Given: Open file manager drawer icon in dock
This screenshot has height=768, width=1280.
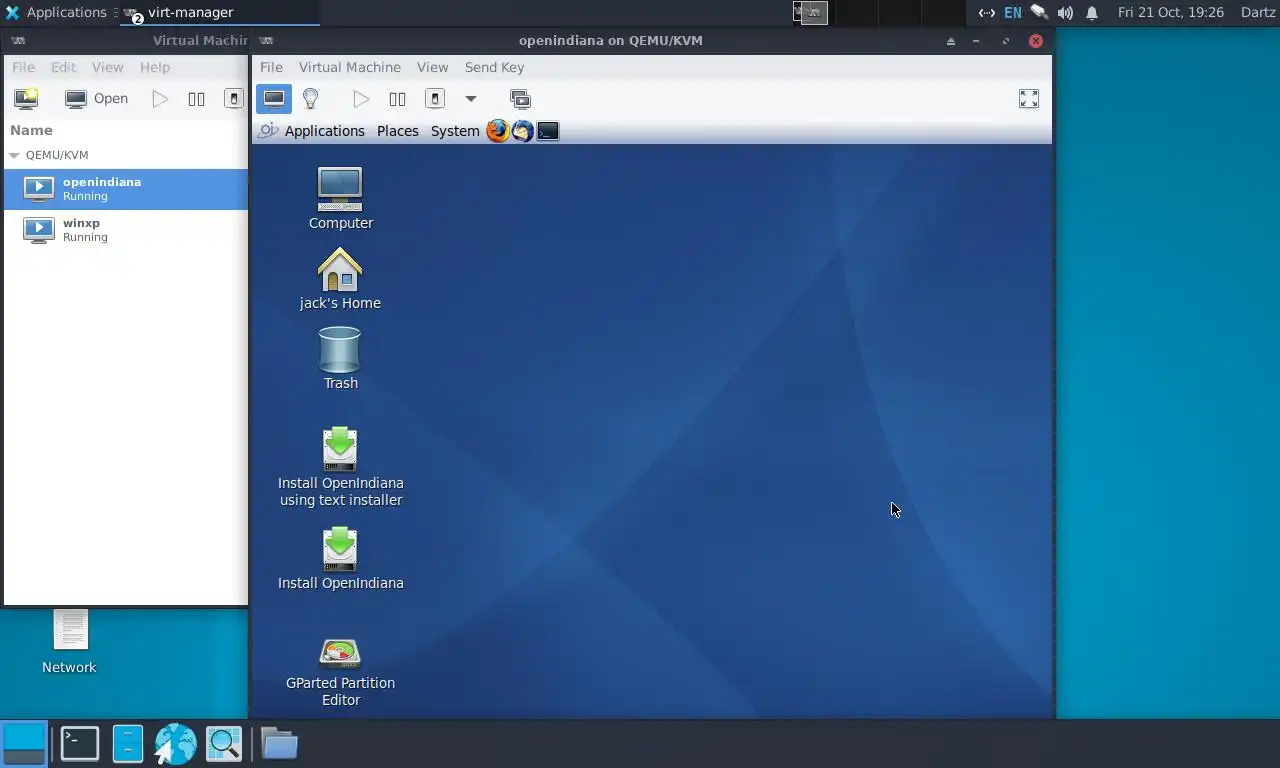Looking at the screenshot, I should coord(128,743).
